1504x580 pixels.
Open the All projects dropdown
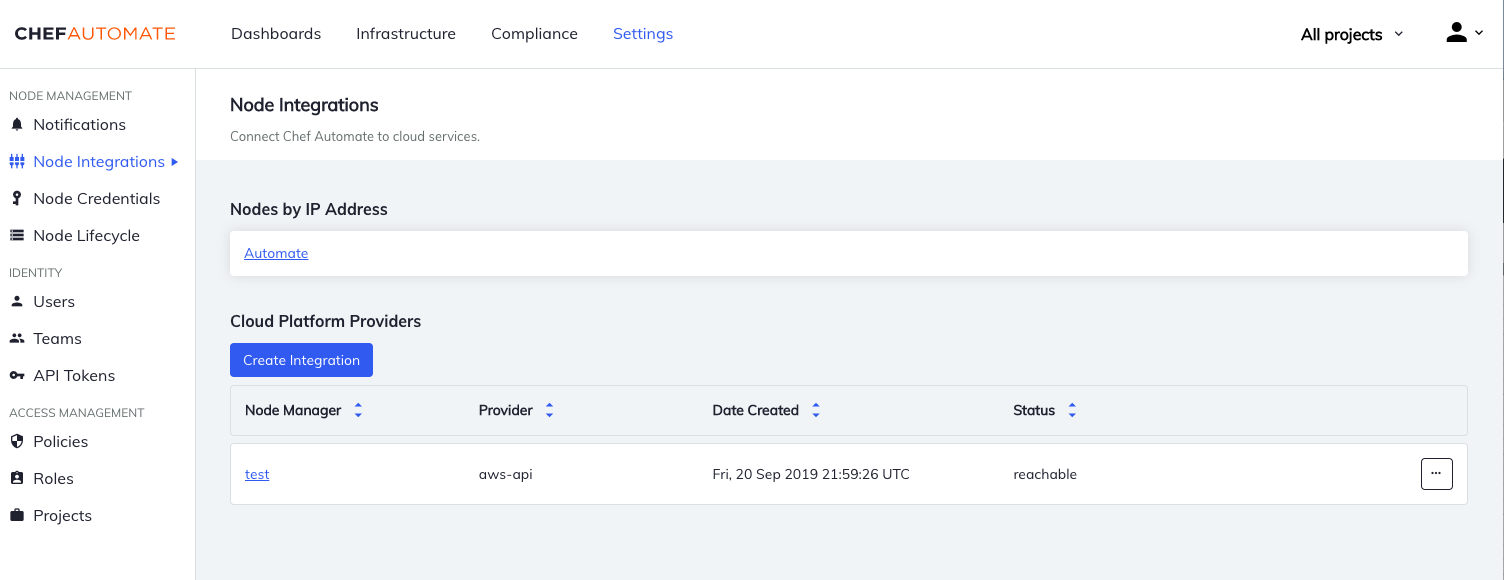[x=1350, y=34]
